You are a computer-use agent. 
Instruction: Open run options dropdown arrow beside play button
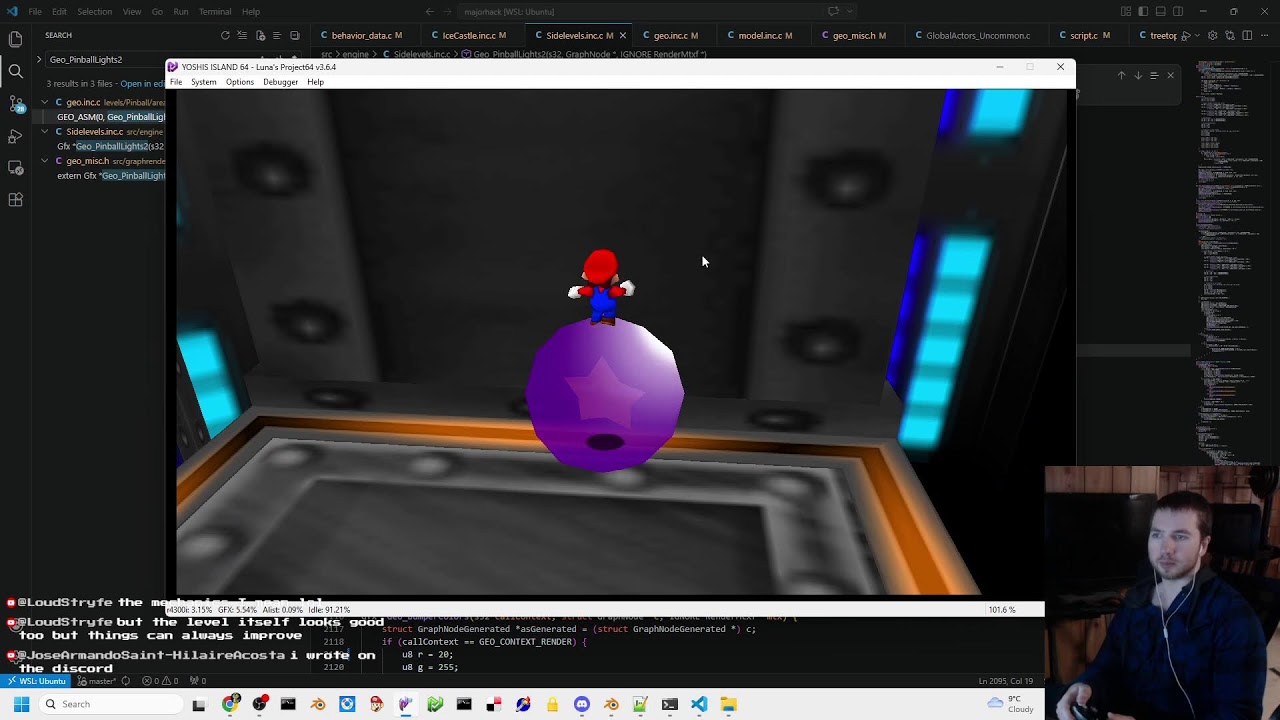[x=1197, y=36]
